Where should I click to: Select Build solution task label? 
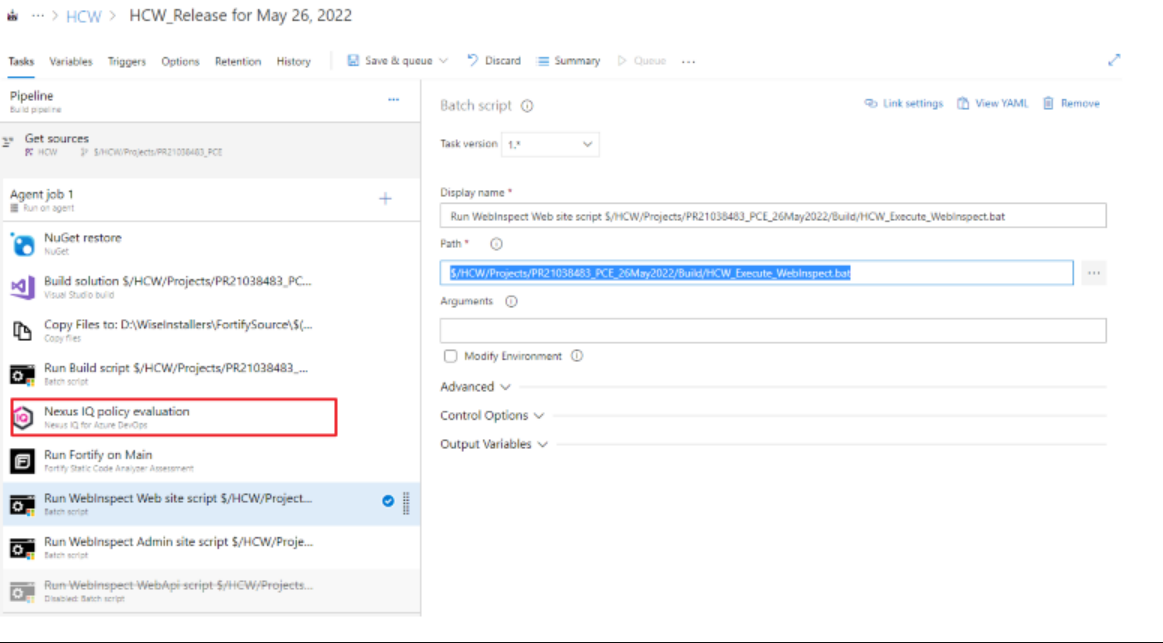click(x=177, y=281)
